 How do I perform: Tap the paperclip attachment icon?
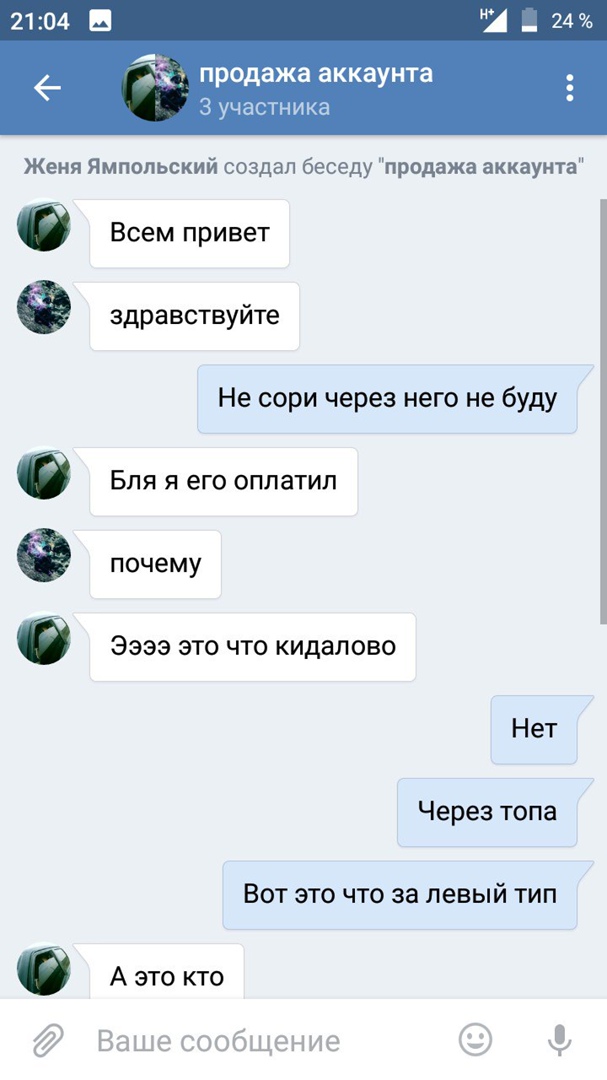pos(48,1040)
